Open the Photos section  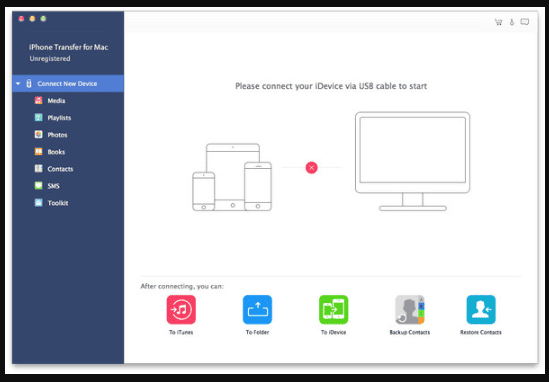(x=57, y=135)
